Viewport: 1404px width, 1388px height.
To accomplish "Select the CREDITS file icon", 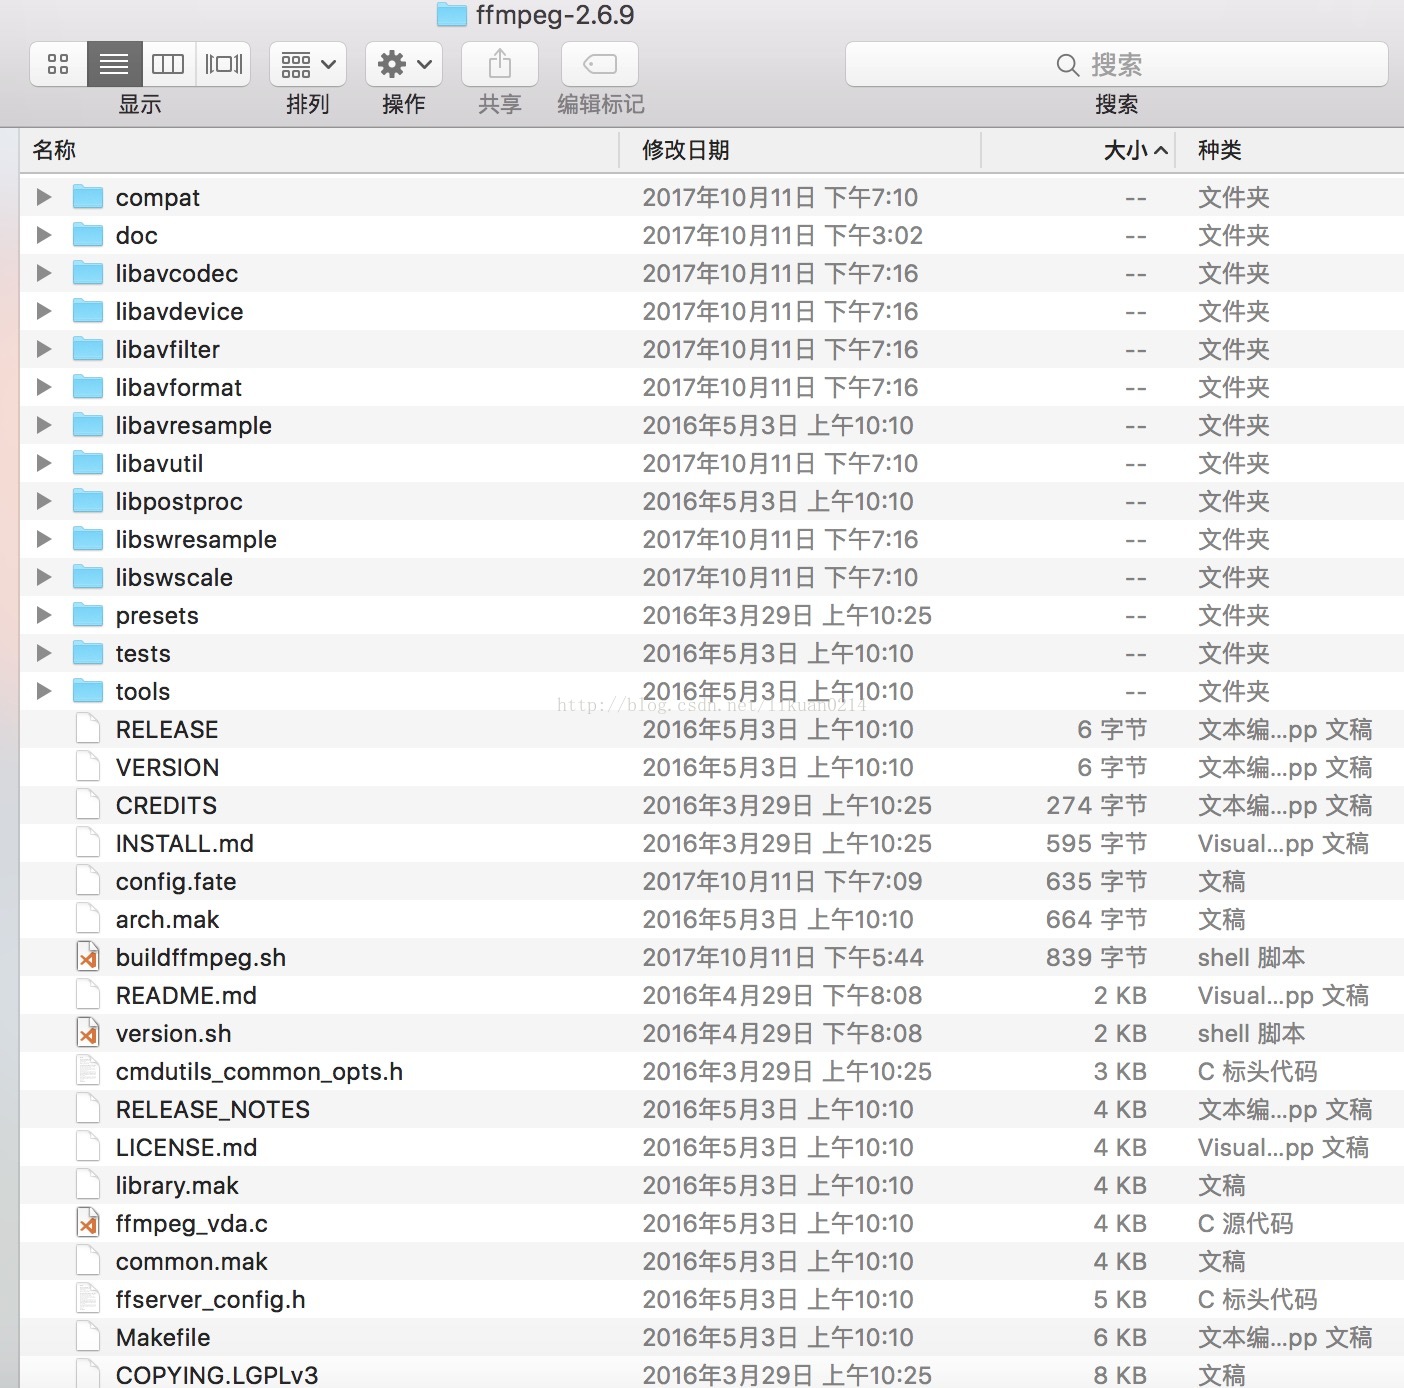I will (88, 805).
